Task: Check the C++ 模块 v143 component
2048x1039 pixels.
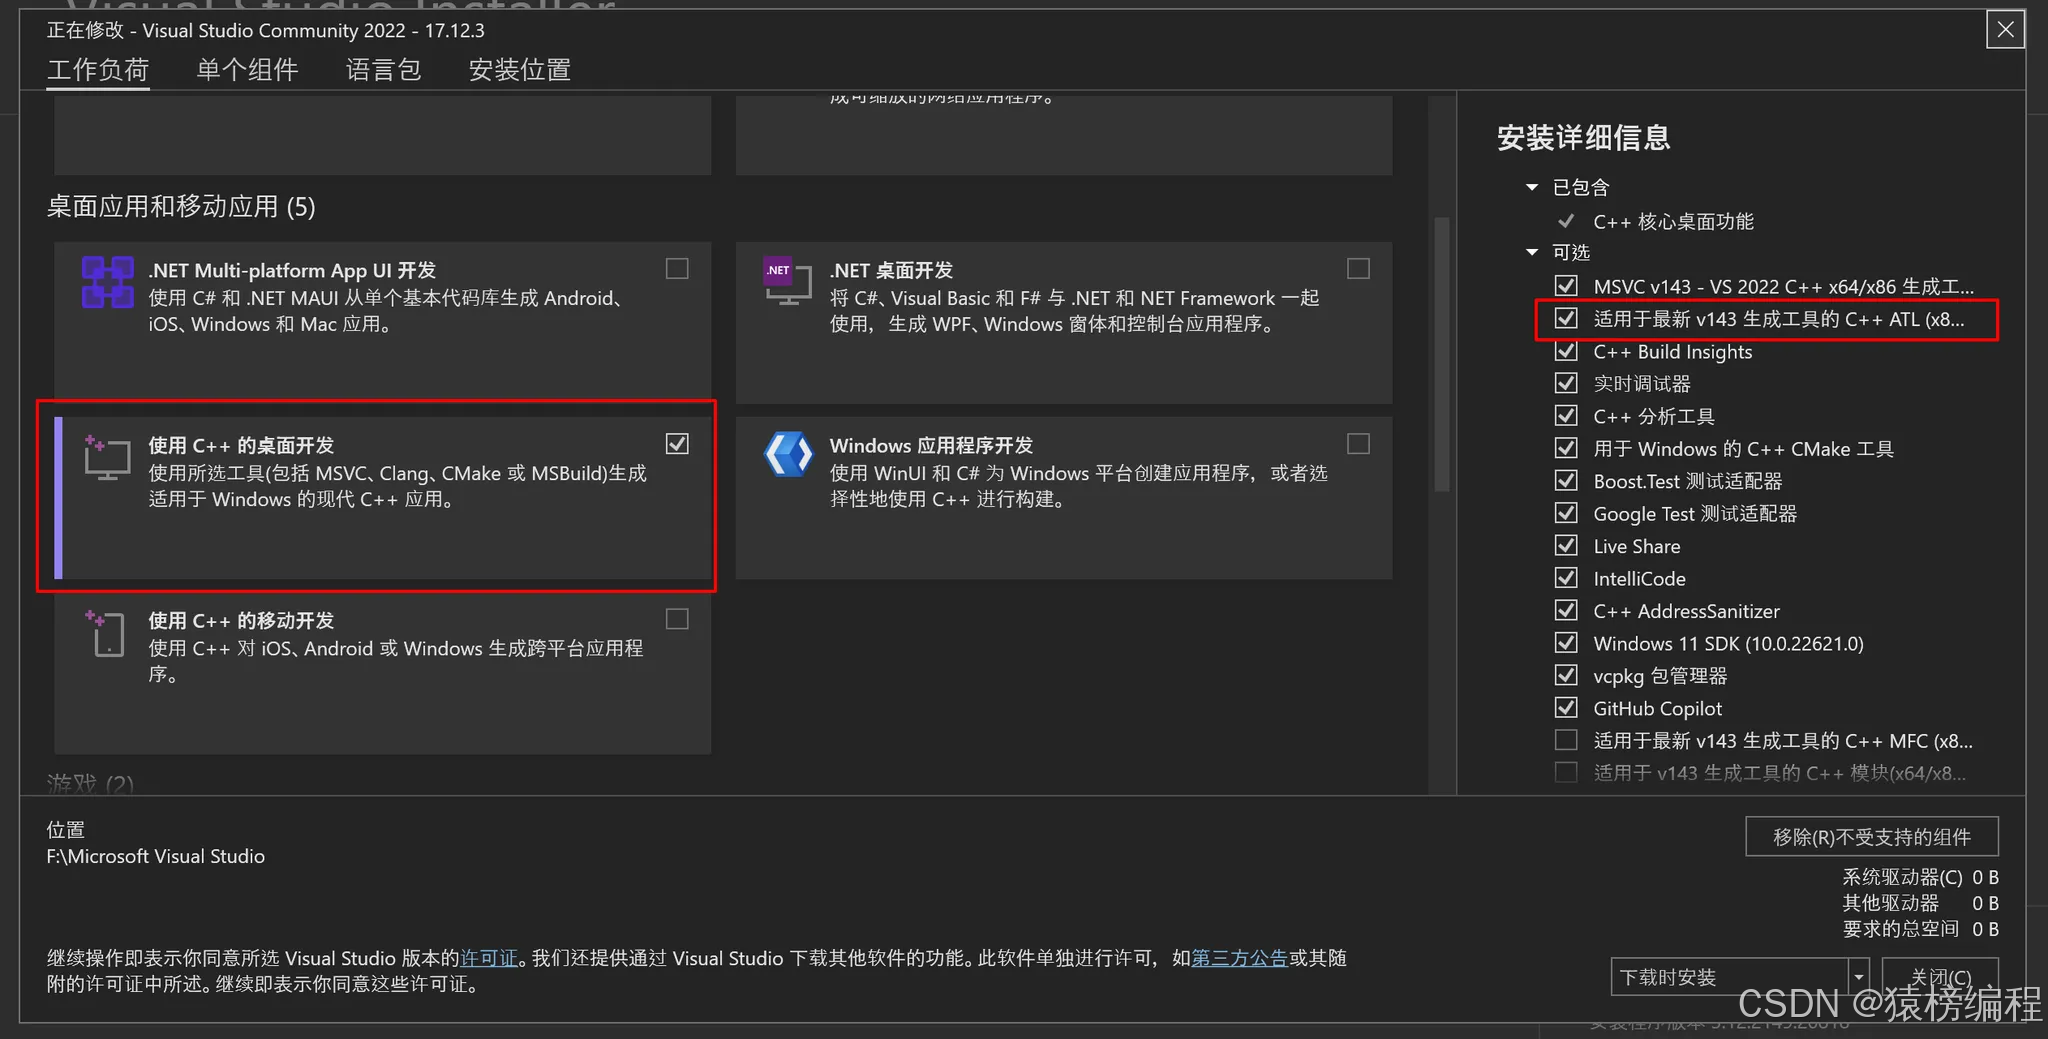Action: click(x=1566, y=773)
